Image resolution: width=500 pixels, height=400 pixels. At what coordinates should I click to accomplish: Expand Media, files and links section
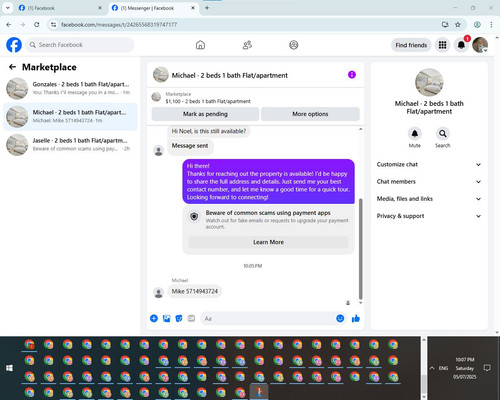pyautogui.click(x=429, y=199)
